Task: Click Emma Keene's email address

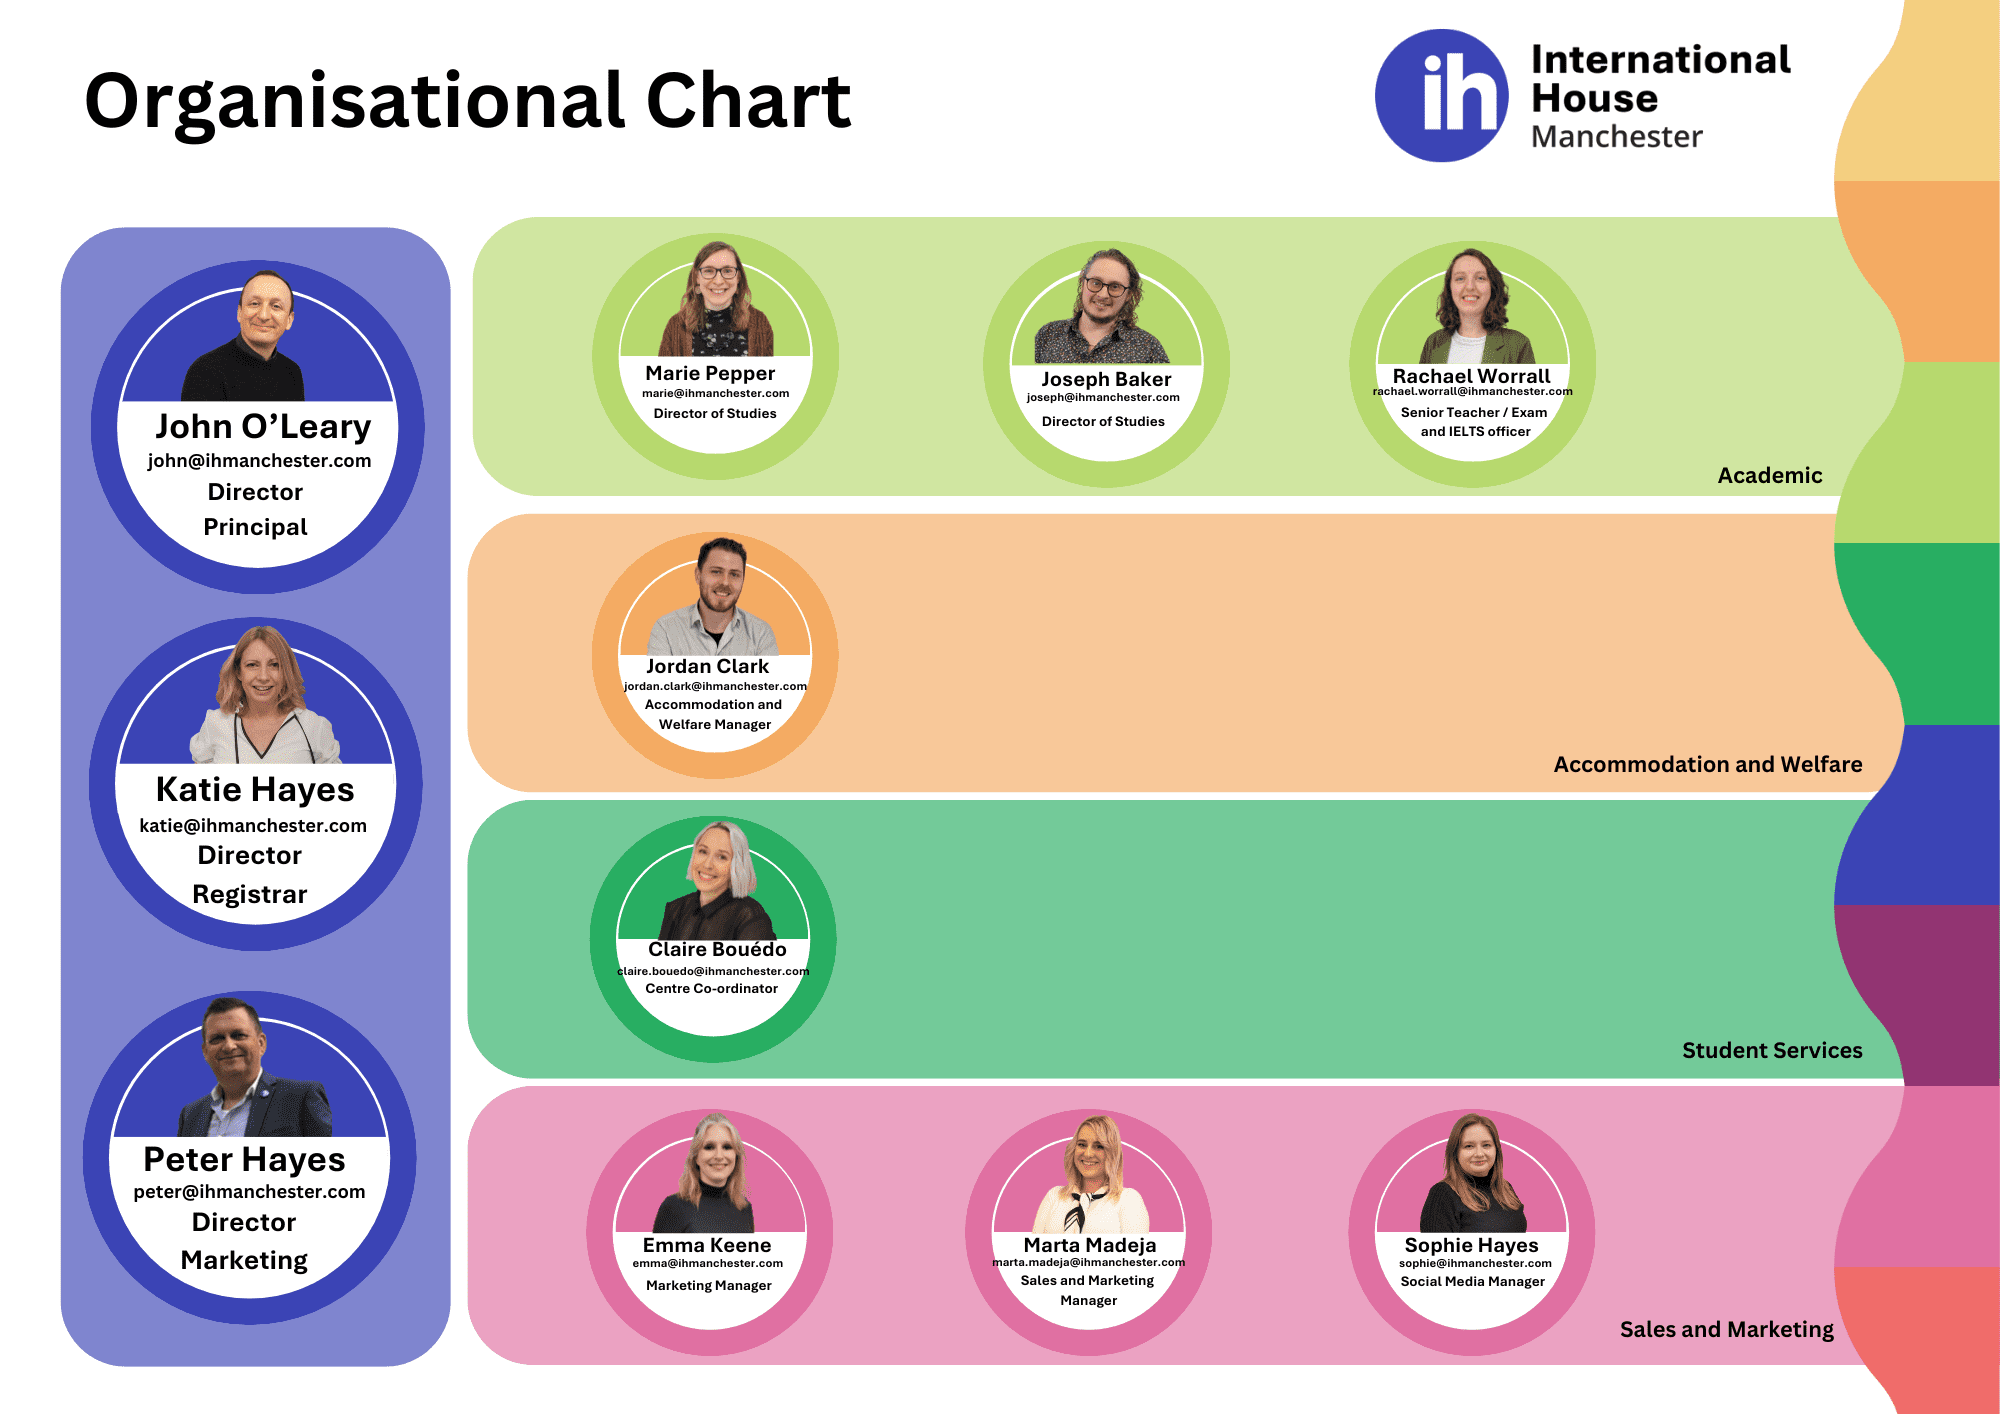Action: click(x=708, y=1264)
